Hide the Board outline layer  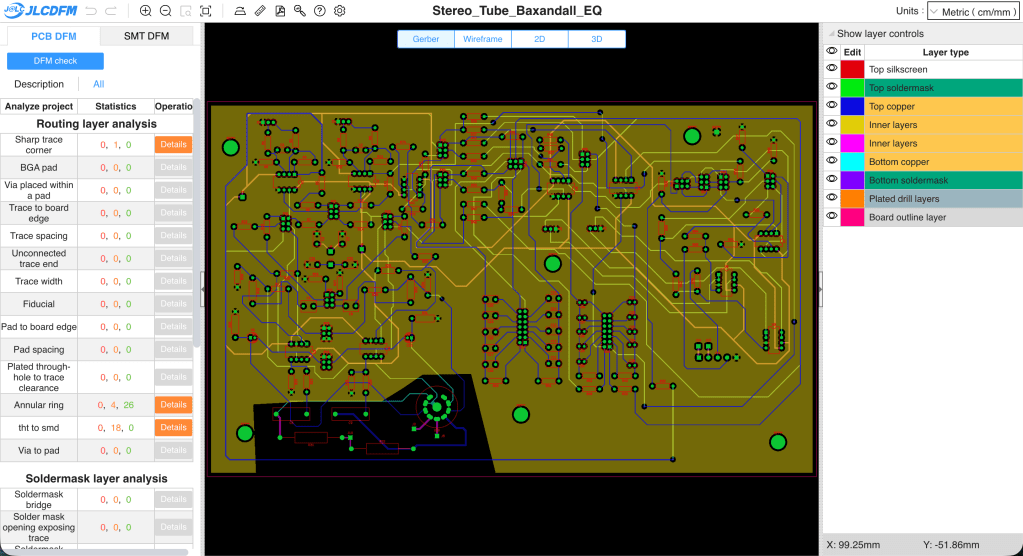coord(832,217)
